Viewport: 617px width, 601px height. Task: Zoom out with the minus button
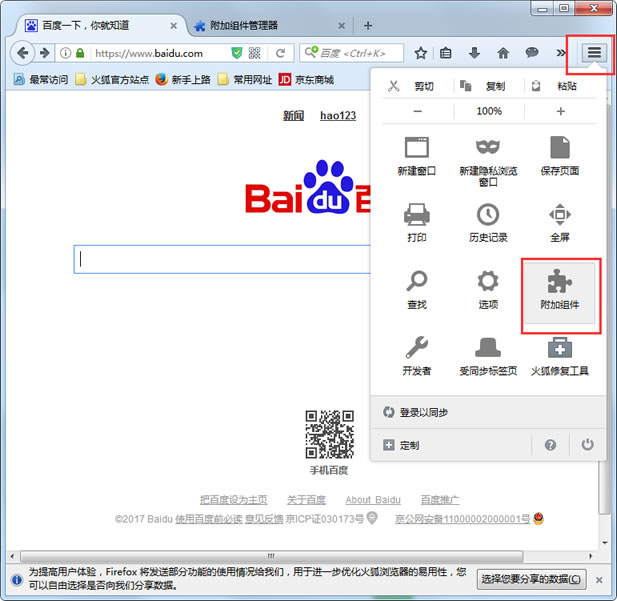417,111
